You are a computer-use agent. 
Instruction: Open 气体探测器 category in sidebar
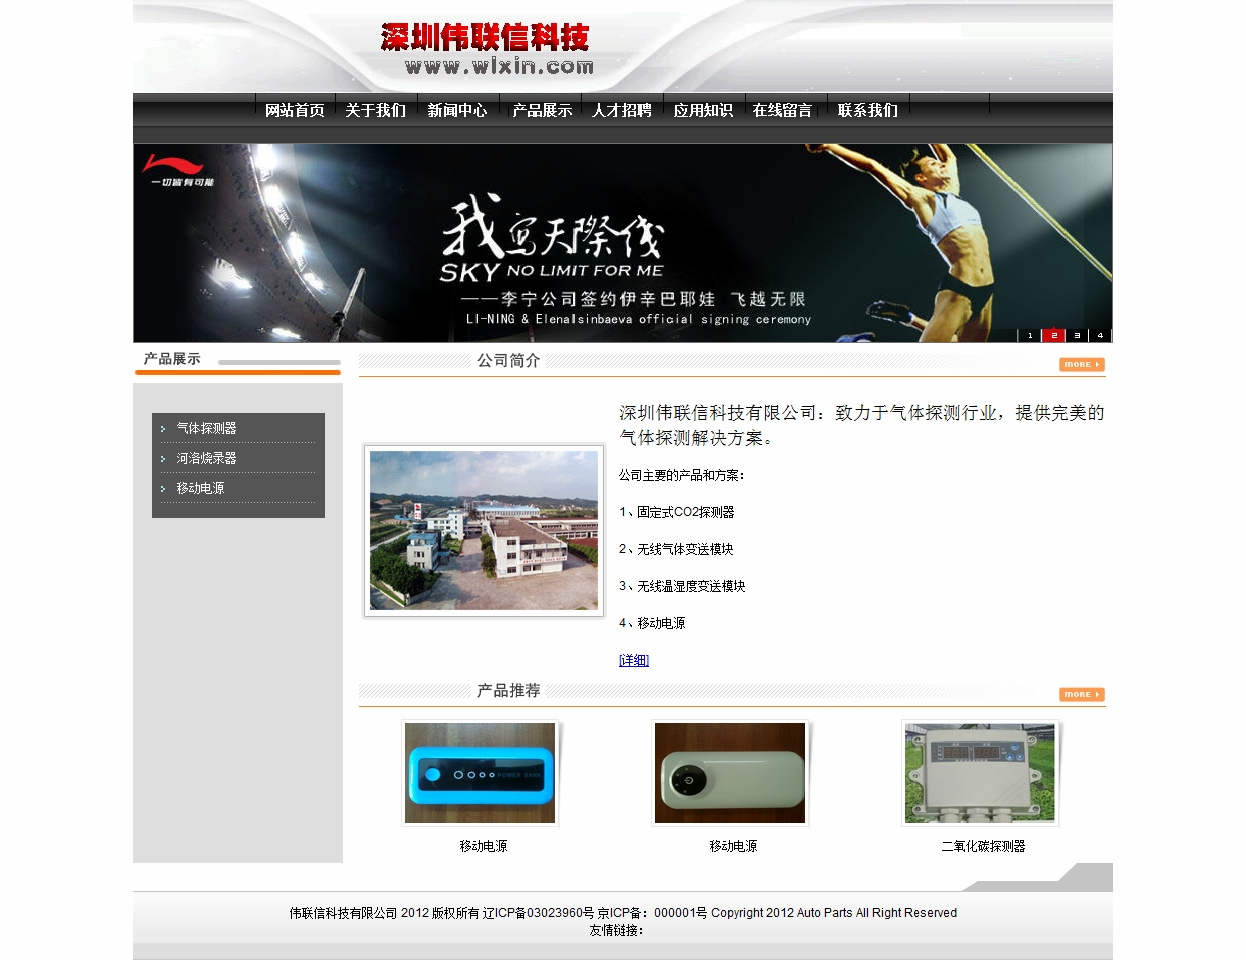click(x=206, y=428)
